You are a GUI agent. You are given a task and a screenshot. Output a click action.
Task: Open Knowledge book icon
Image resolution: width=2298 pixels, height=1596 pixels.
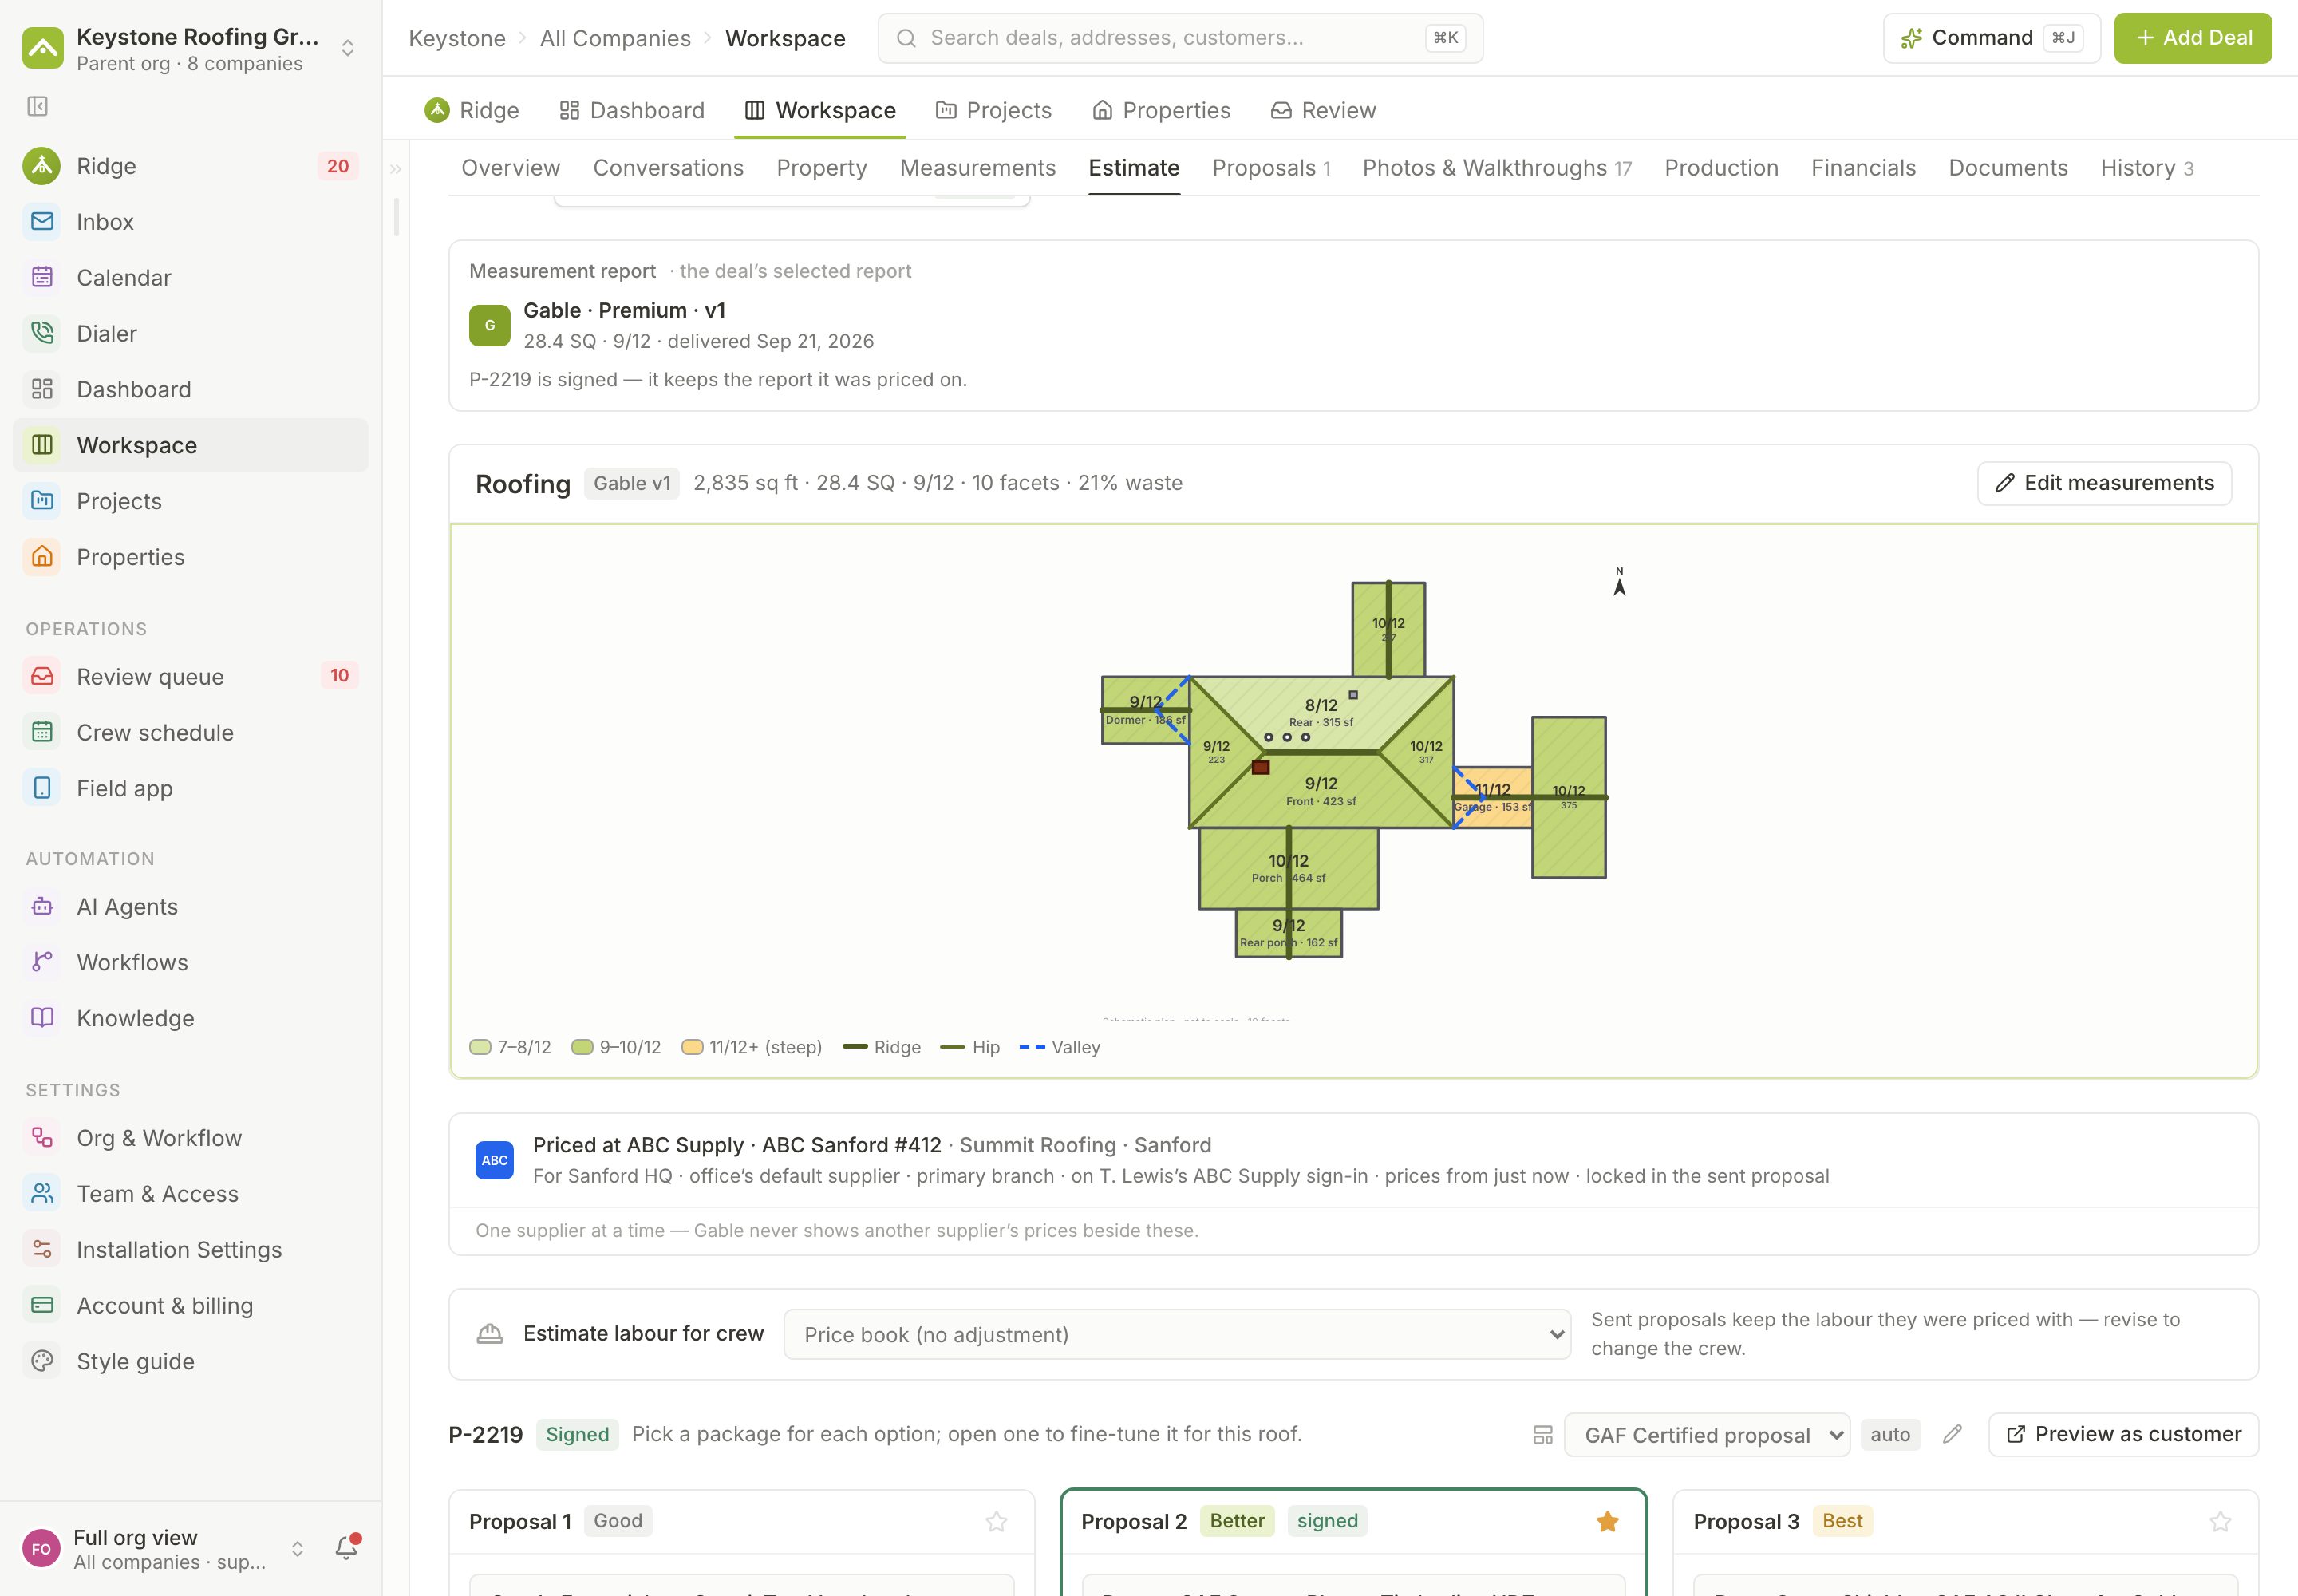click(x=42, y=1018)
